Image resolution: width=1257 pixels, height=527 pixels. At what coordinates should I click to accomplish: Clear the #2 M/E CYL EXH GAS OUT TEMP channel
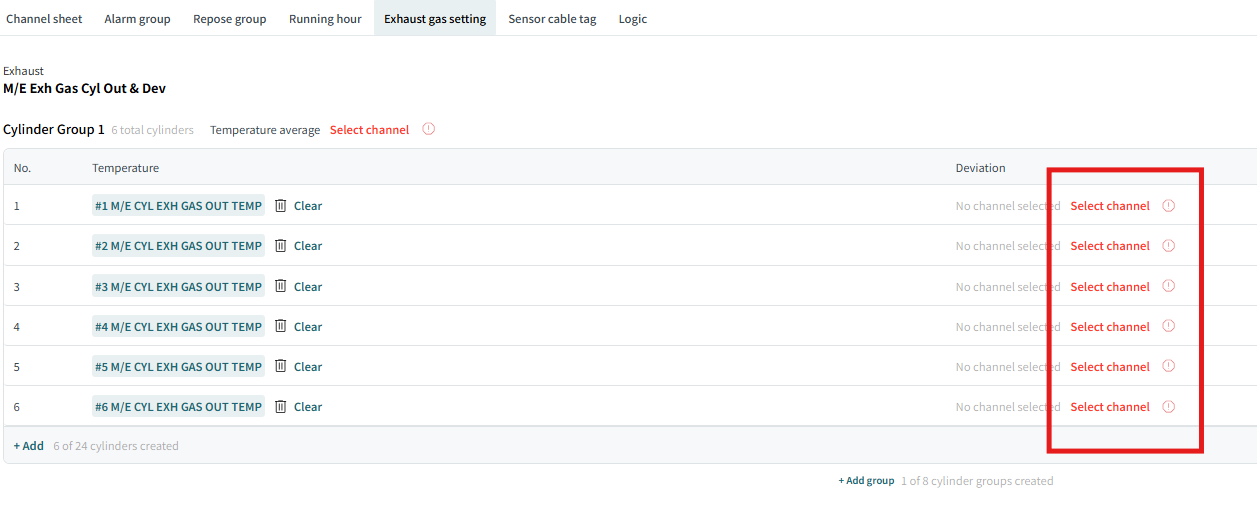(x=308, y=246)
